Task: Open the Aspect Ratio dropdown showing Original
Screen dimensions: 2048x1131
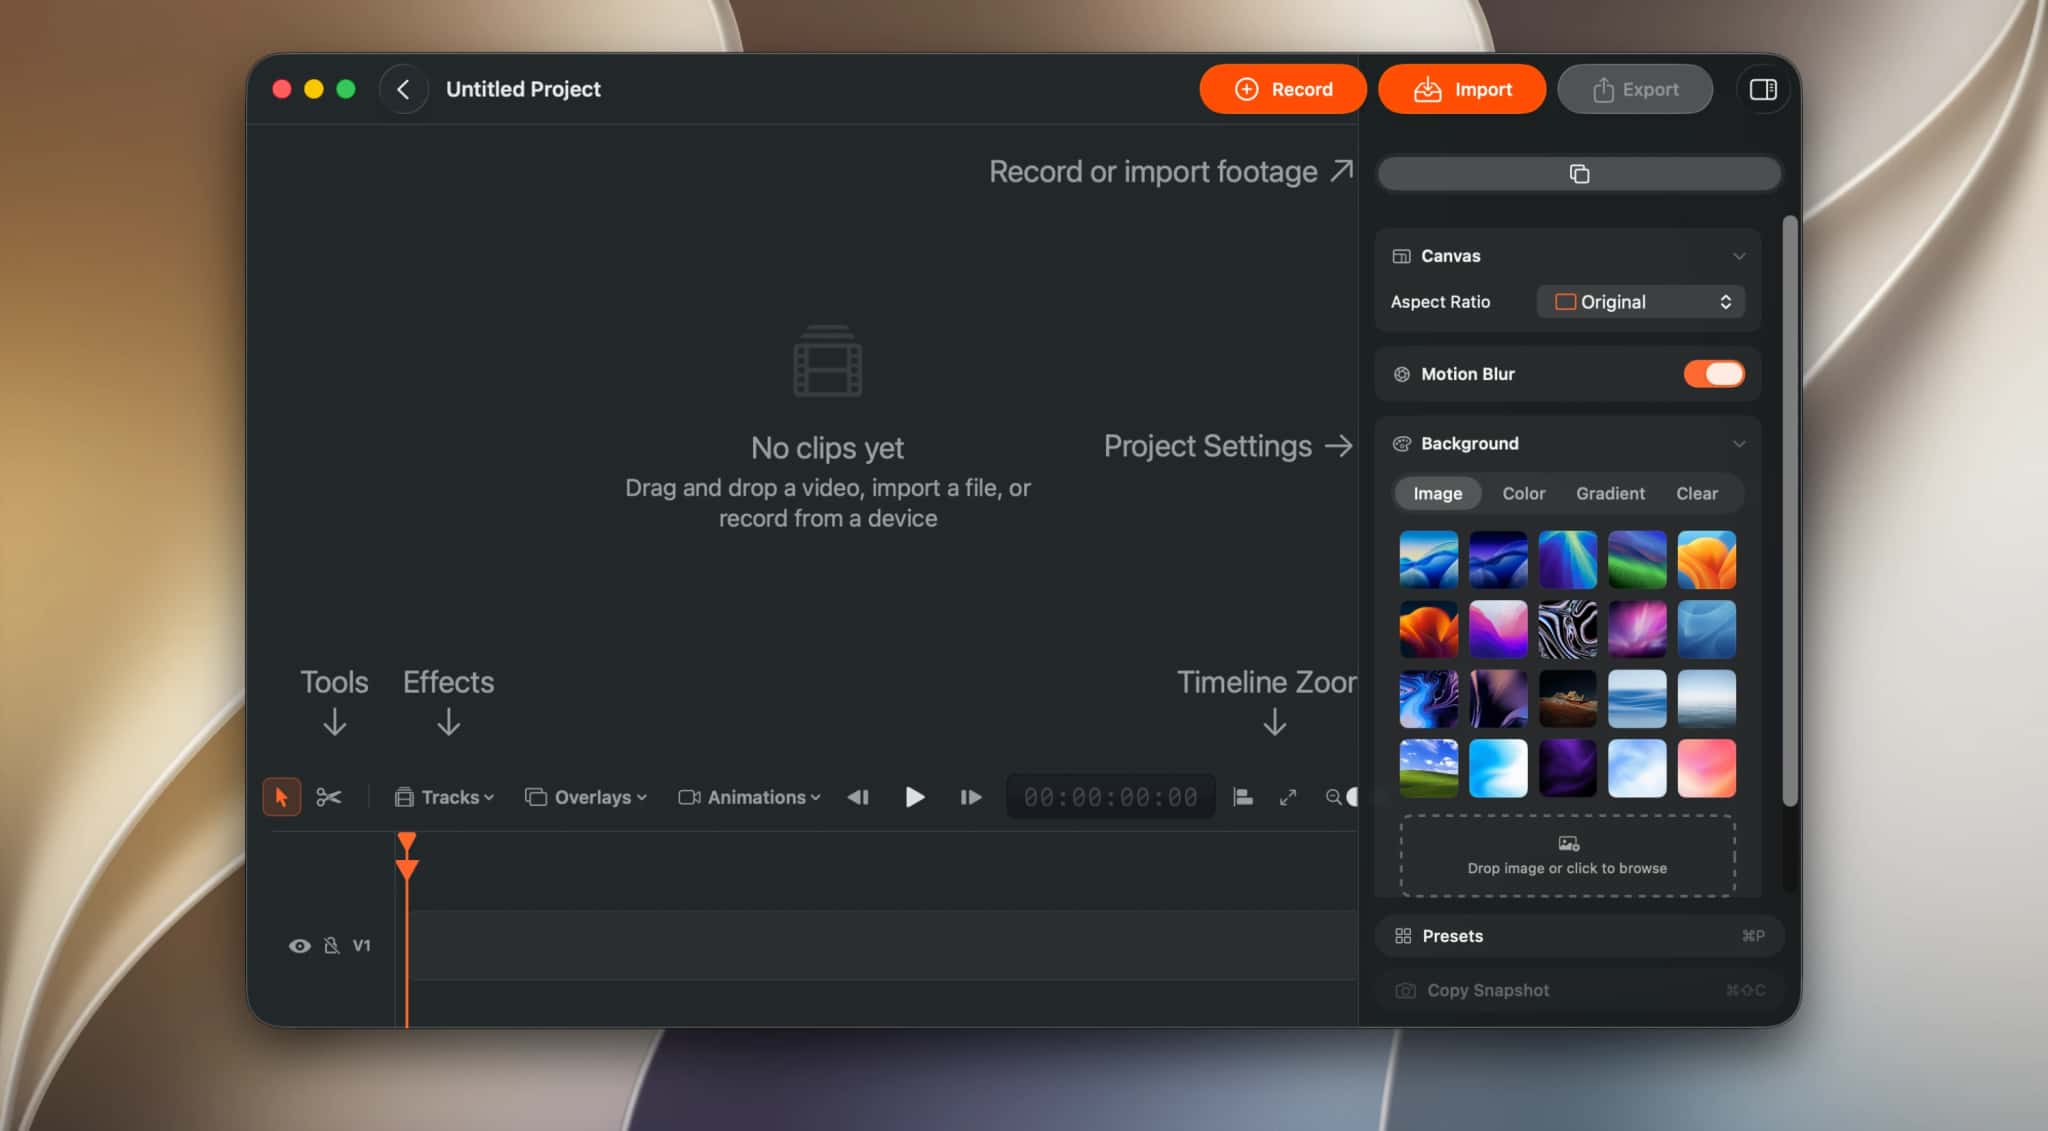Action: click(1640, 302)
